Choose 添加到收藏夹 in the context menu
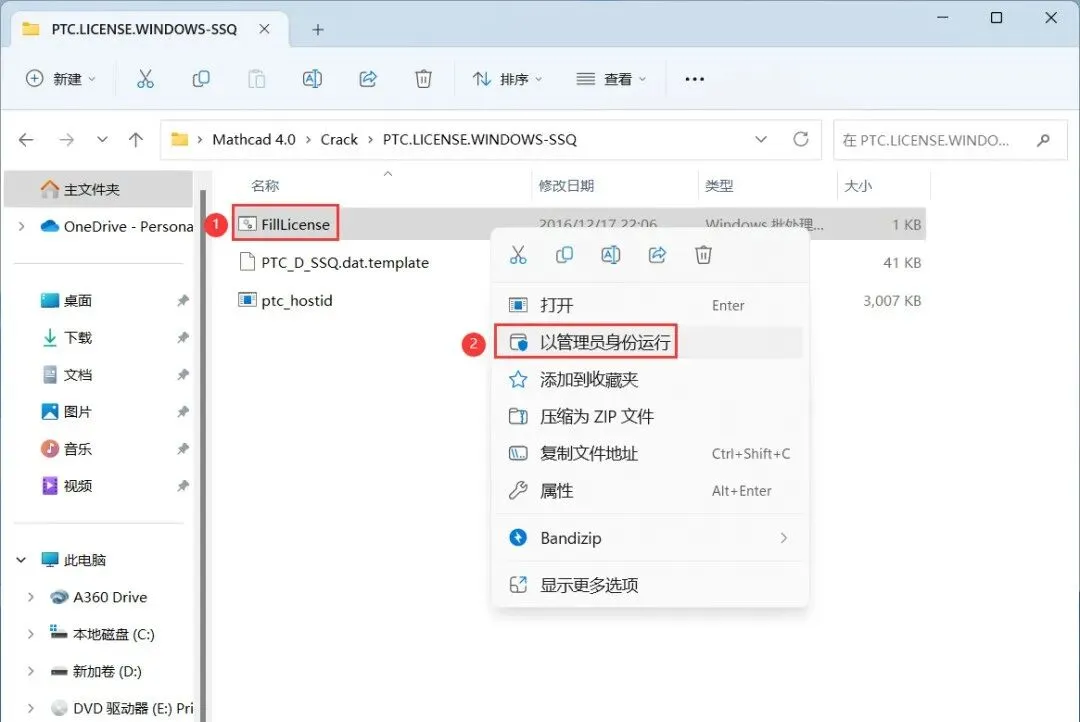This screenshot has height=722, width=1080. pyautogui.click(x=649, y=380)
